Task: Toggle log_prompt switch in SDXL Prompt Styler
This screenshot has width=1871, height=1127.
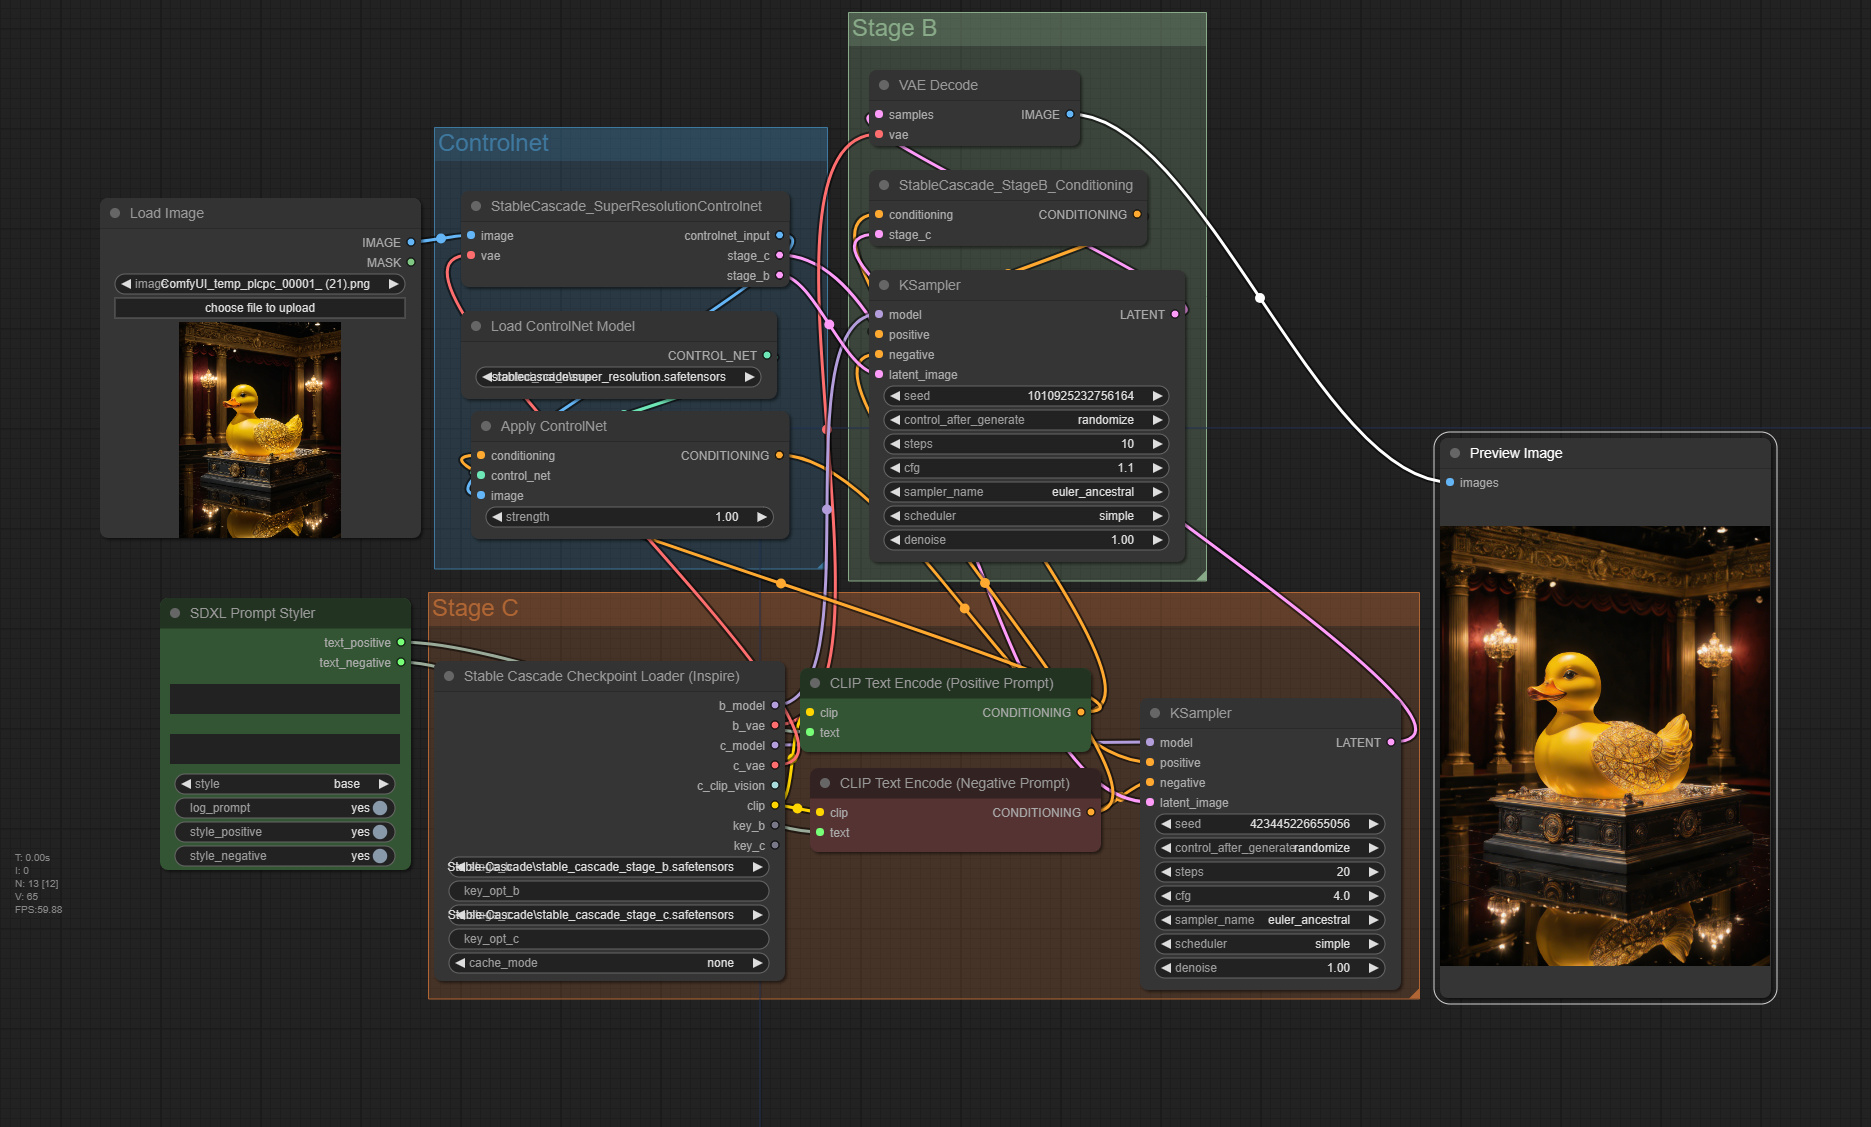Action: 380,808
